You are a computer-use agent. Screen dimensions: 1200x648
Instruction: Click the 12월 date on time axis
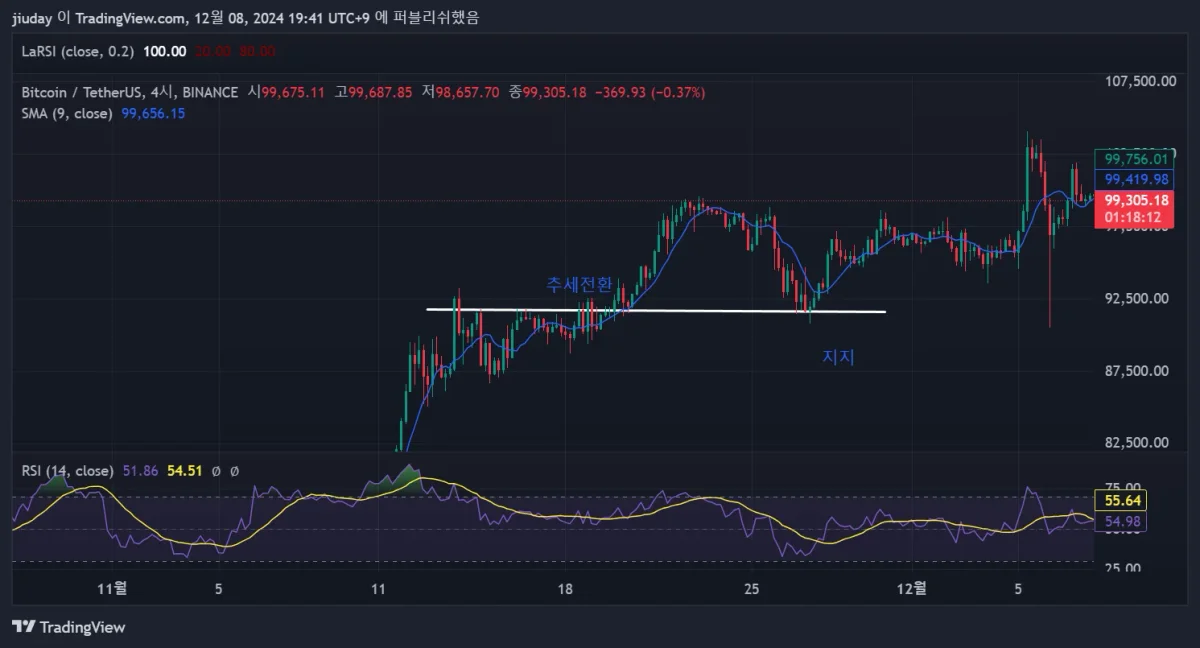tap(912, 589)
